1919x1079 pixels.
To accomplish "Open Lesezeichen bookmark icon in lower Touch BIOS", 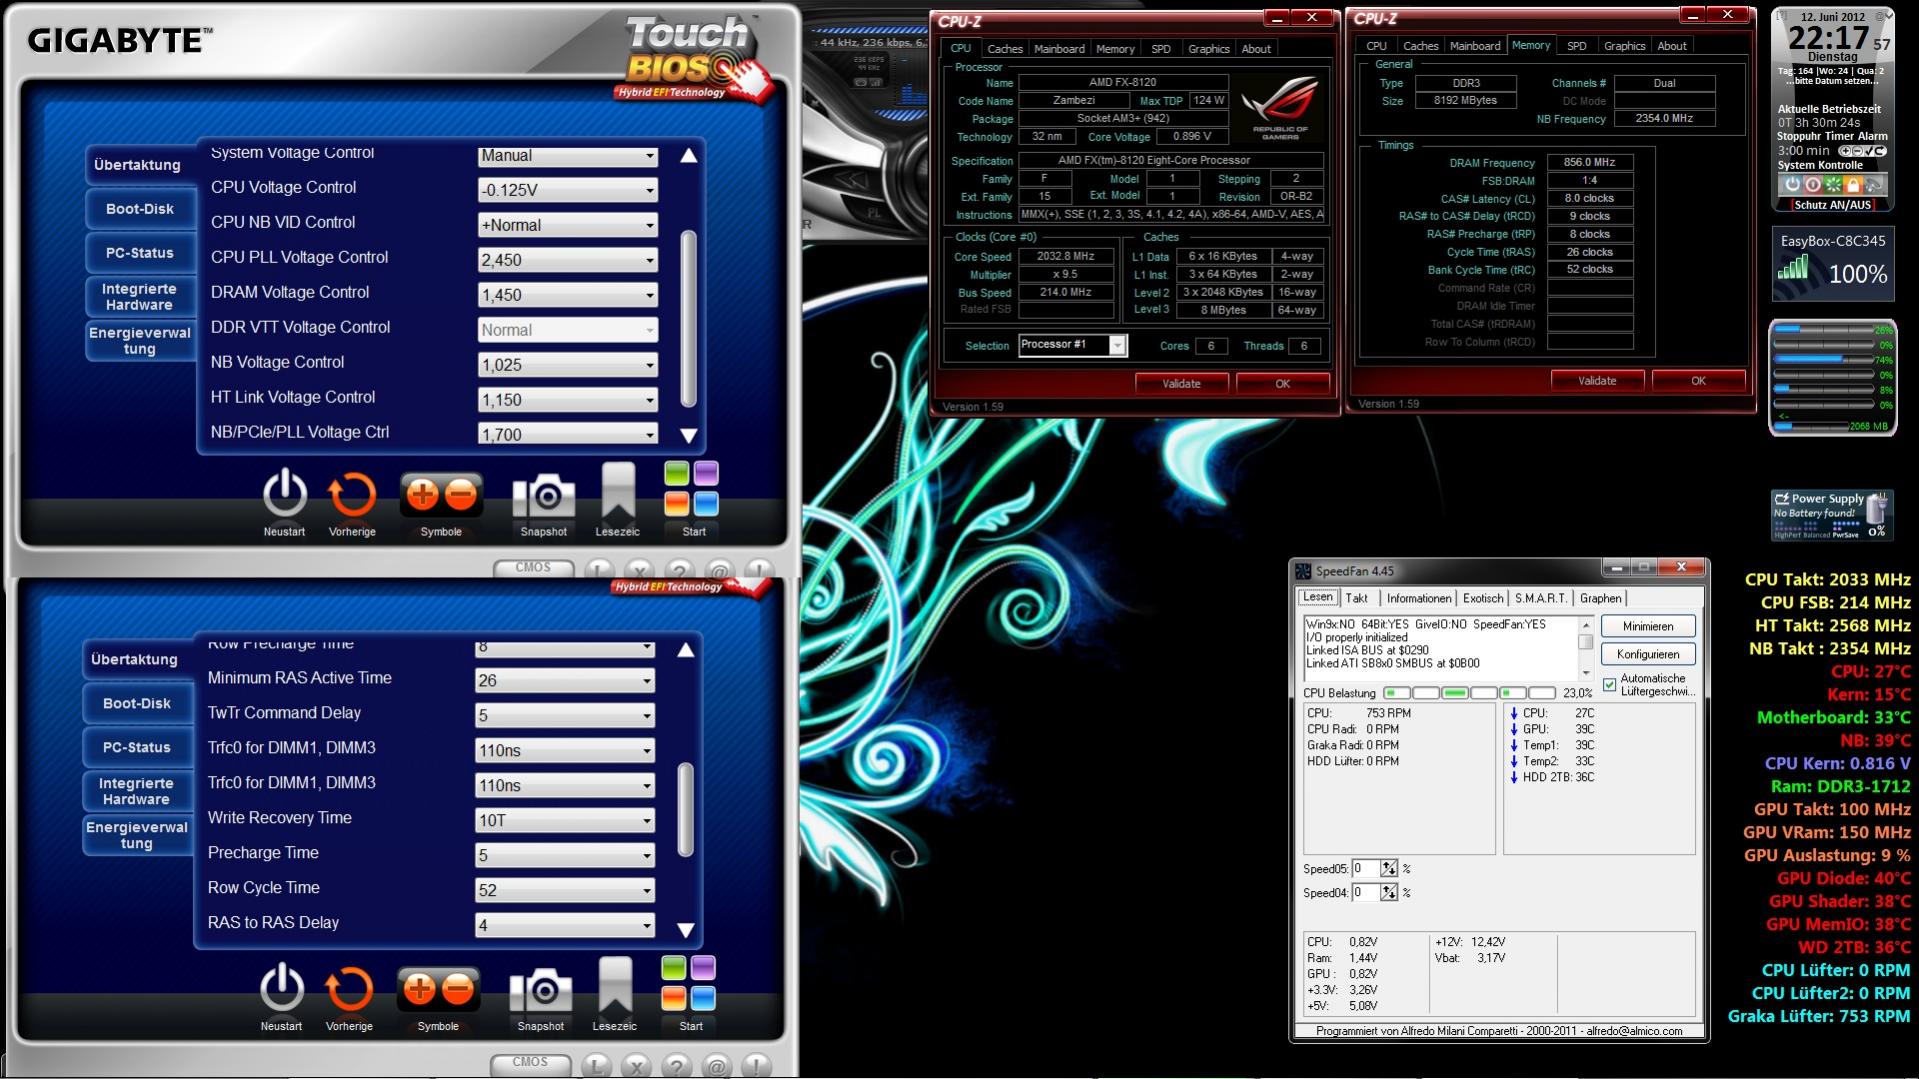I will point(615,985).
